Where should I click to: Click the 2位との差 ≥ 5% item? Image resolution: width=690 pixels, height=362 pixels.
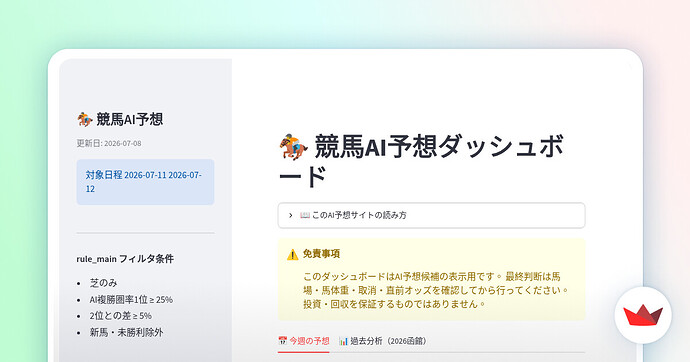[121, 316]
